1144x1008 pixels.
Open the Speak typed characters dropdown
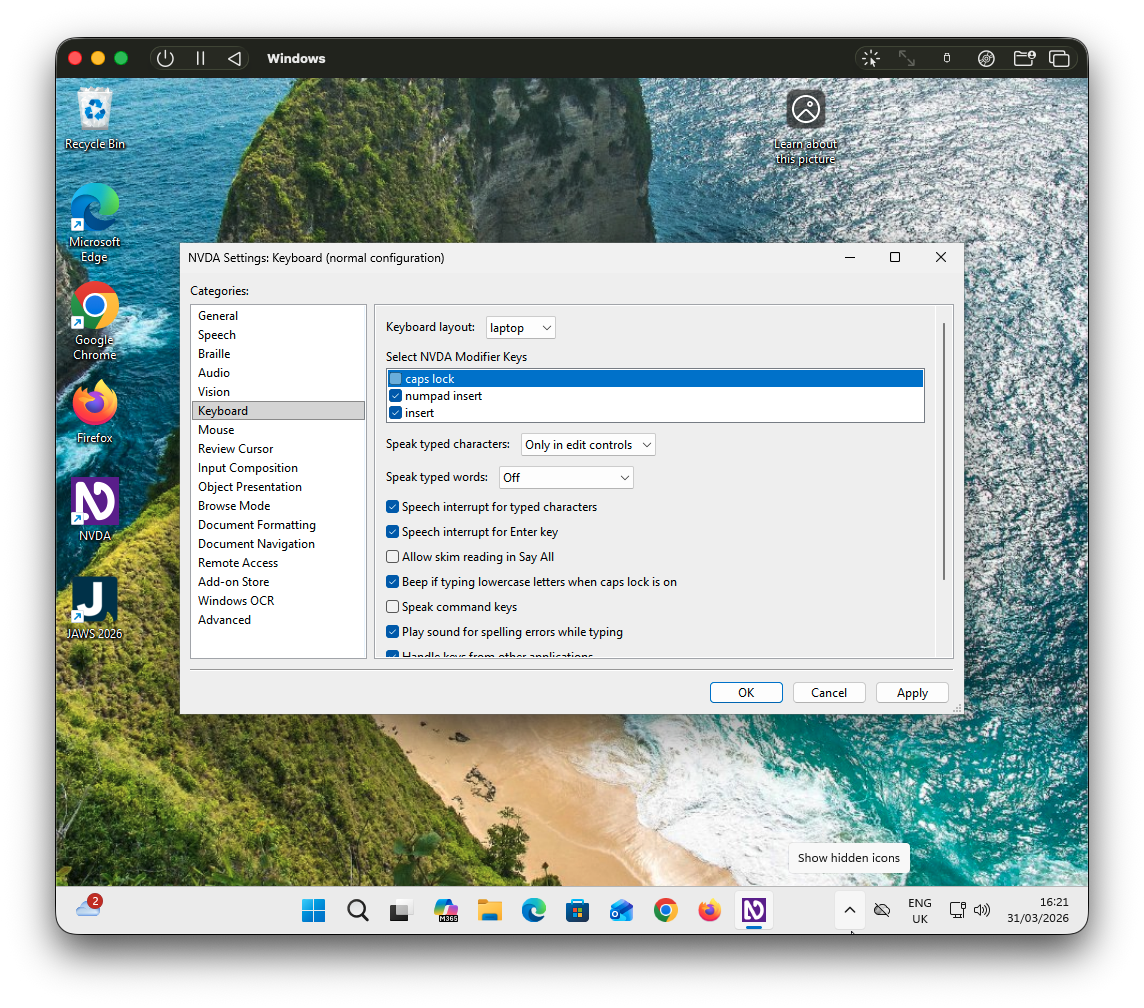pyautogui.click(x=587, y=444)
